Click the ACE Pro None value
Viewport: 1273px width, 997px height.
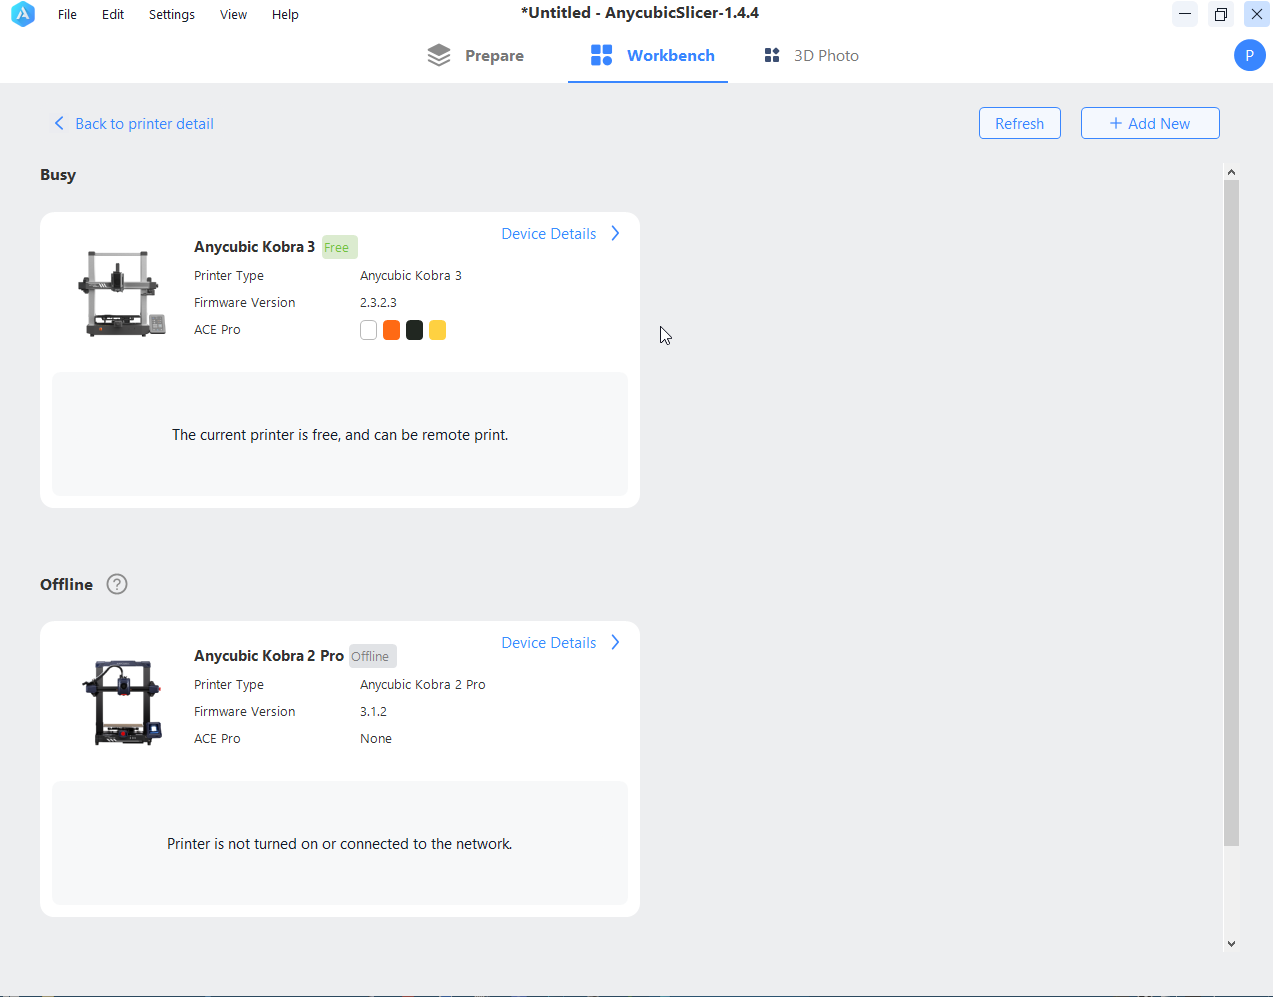pos(376,739)
